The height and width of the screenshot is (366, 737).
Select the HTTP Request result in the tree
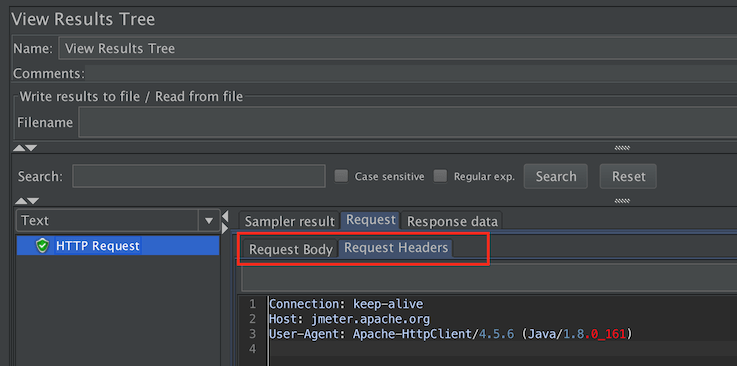pyautogui.click(x=98, y=246)
